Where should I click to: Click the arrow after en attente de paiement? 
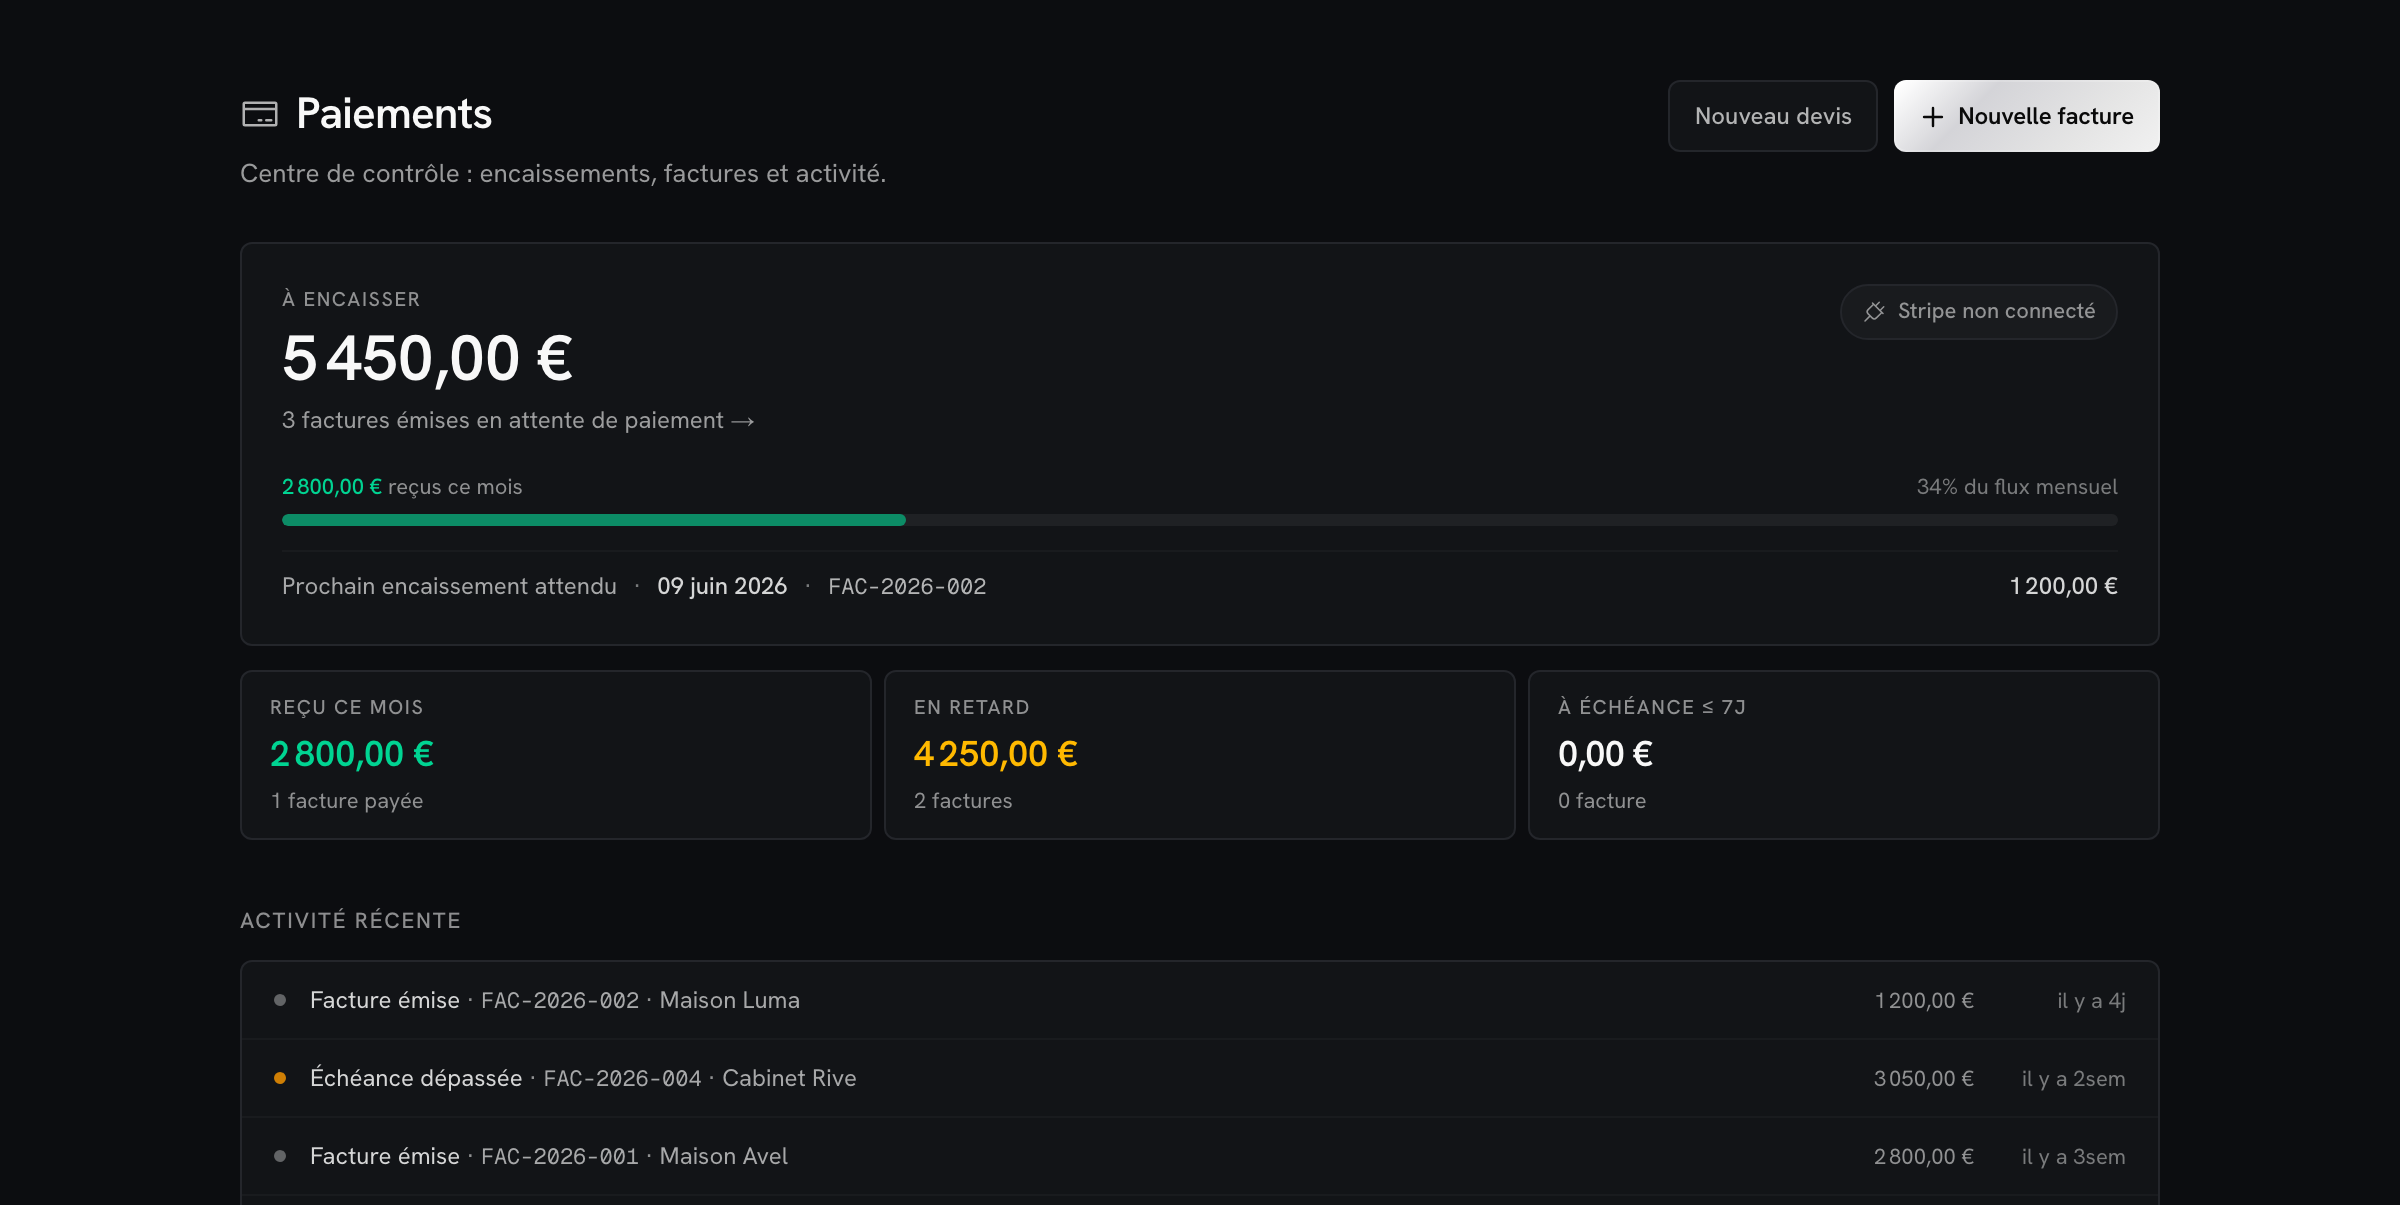743,421
